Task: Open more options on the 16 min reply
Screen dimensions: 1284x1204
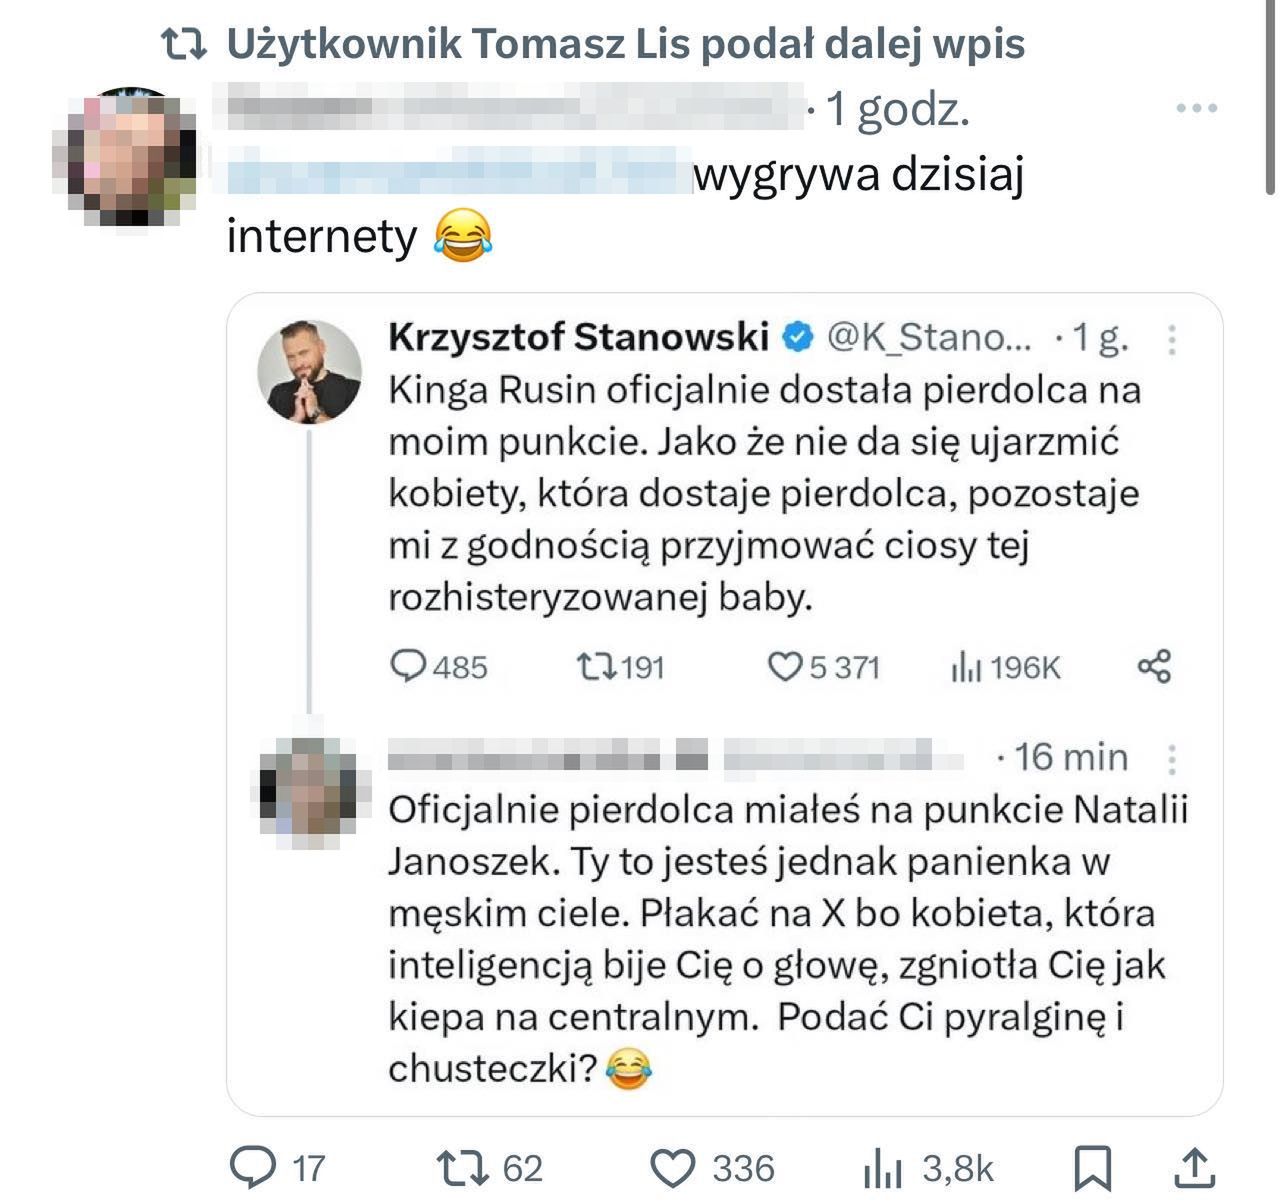Action: [x=1172, y=759]
